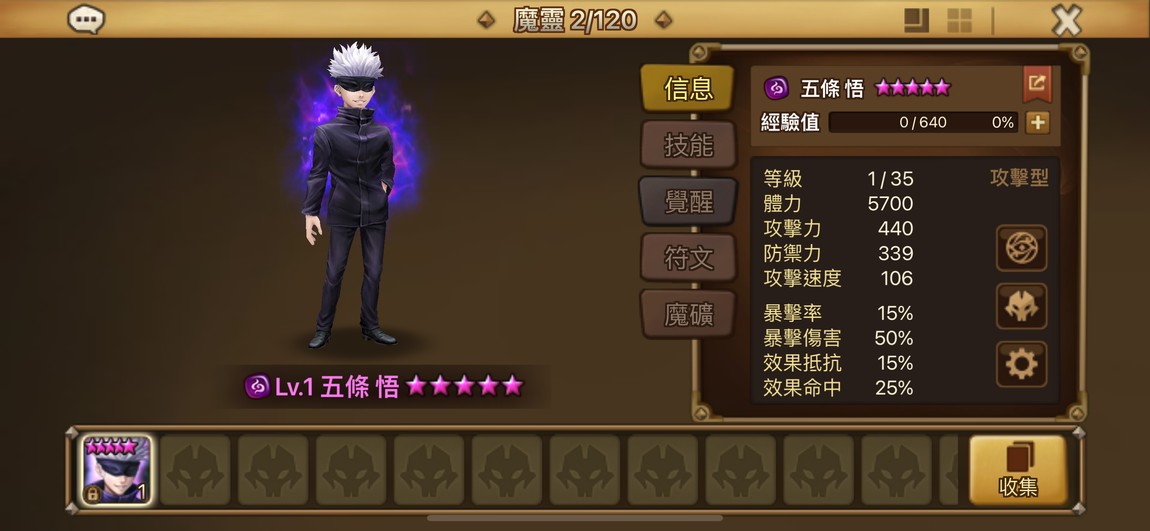Screen dimensions: 1150x531
Task: Switch to single large view layout icon
Action: (916, 21)
